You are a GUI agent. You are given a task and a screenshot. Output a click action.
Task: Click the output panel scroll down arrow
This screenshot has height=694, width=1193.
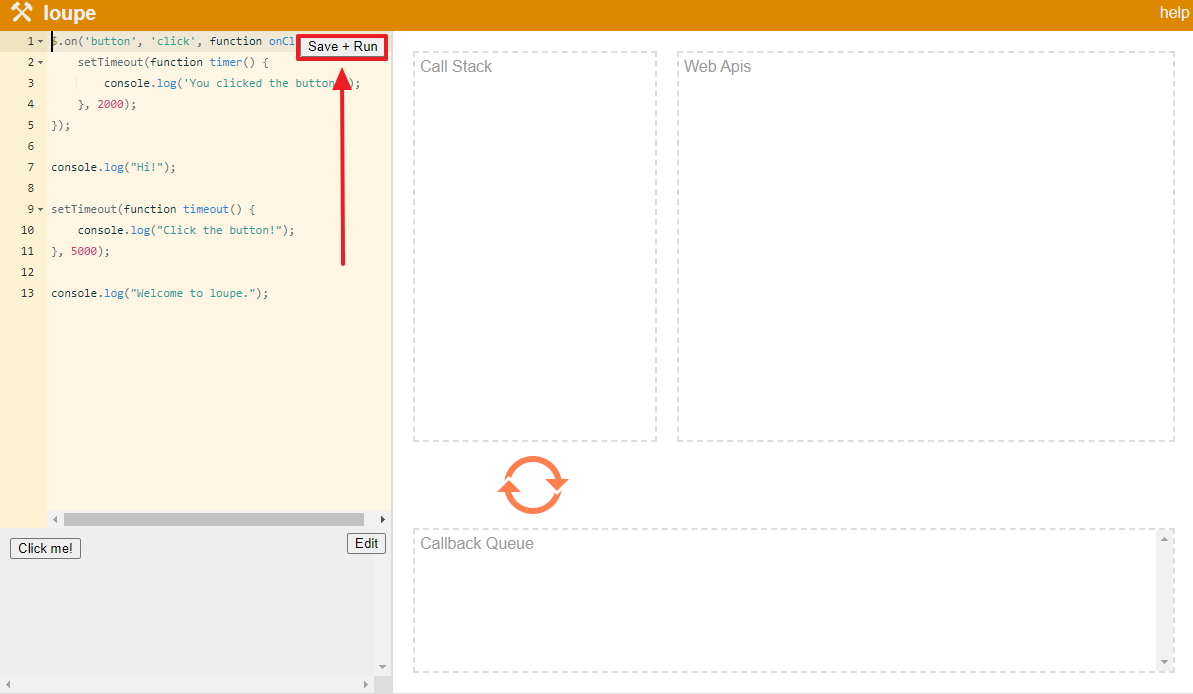click(382, 667)
